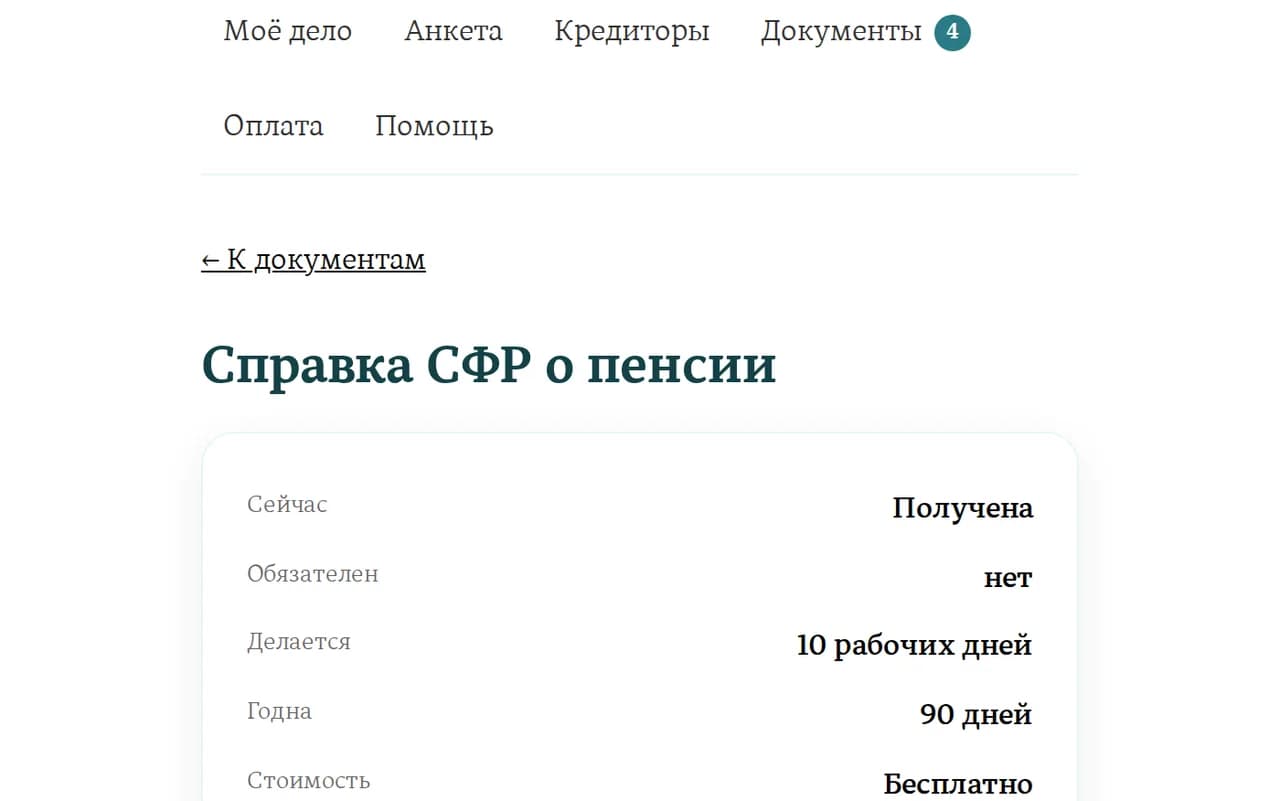Open the Помощь section

(434, 125)
